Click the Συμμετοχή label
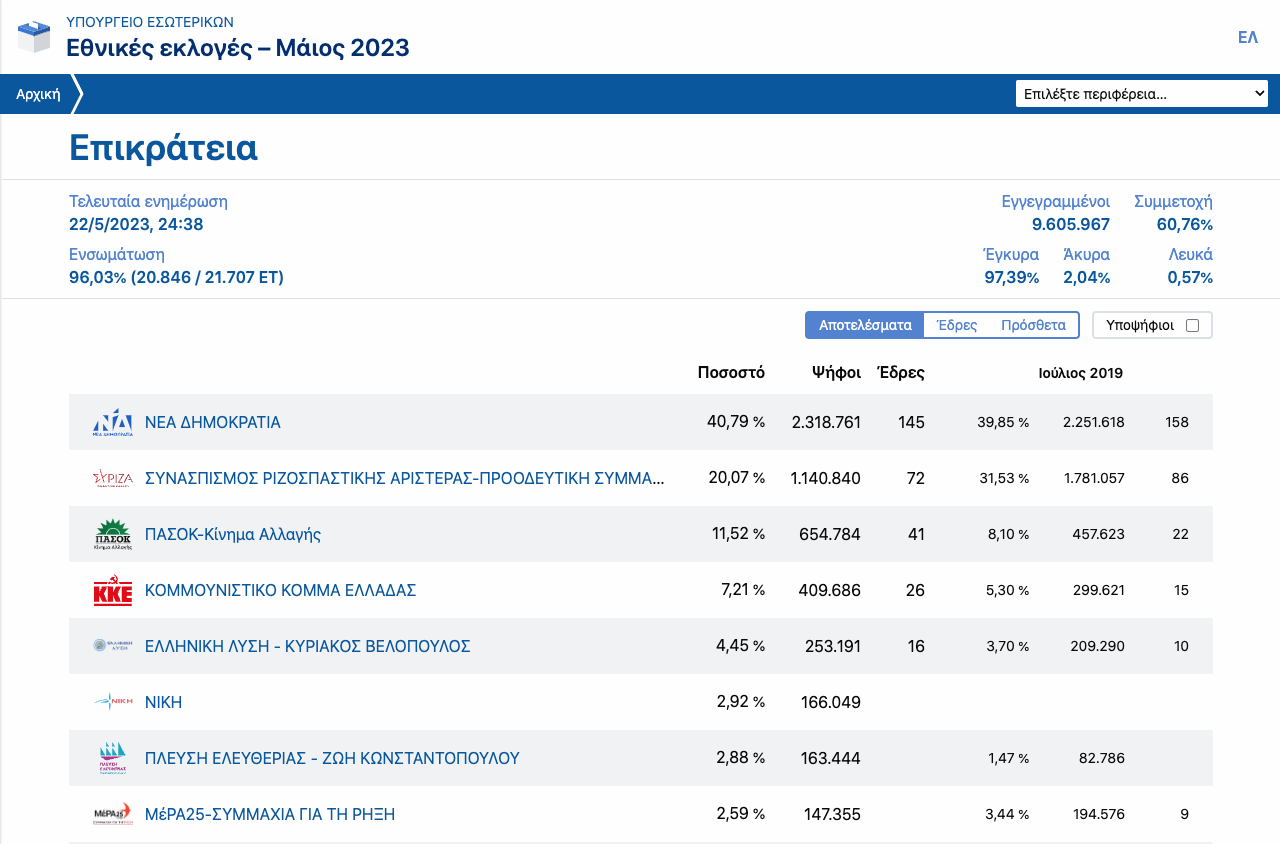1280x844 pixels. (x=1173, y=201)
